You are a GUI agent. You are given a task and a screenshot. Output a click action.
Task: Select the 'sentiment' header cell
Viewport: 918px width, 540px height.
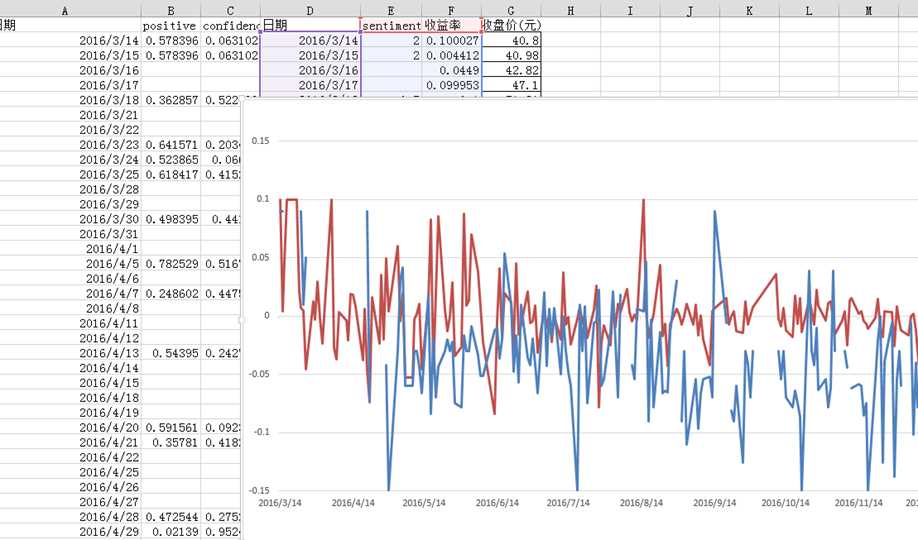pyautogui.click(x=391, y=24)
